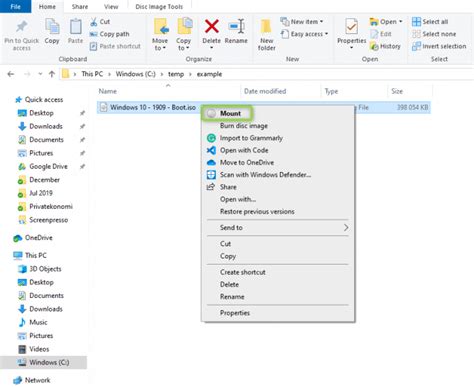Open 3D Objects in sidebar

[45, 269]
